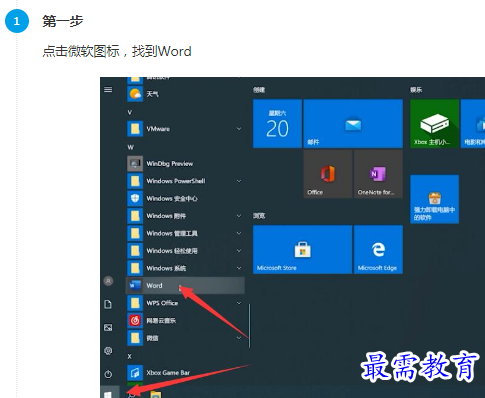Open the OneNote for... tile
Screen dimensions: 485x398
coord(378,174)
